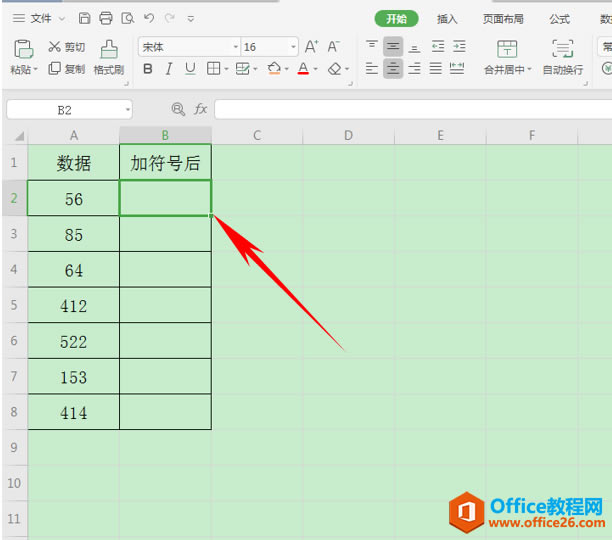Select cell containing 414
Image resolution: width=612 pixels, height=540 pixels.
point(73,412)
